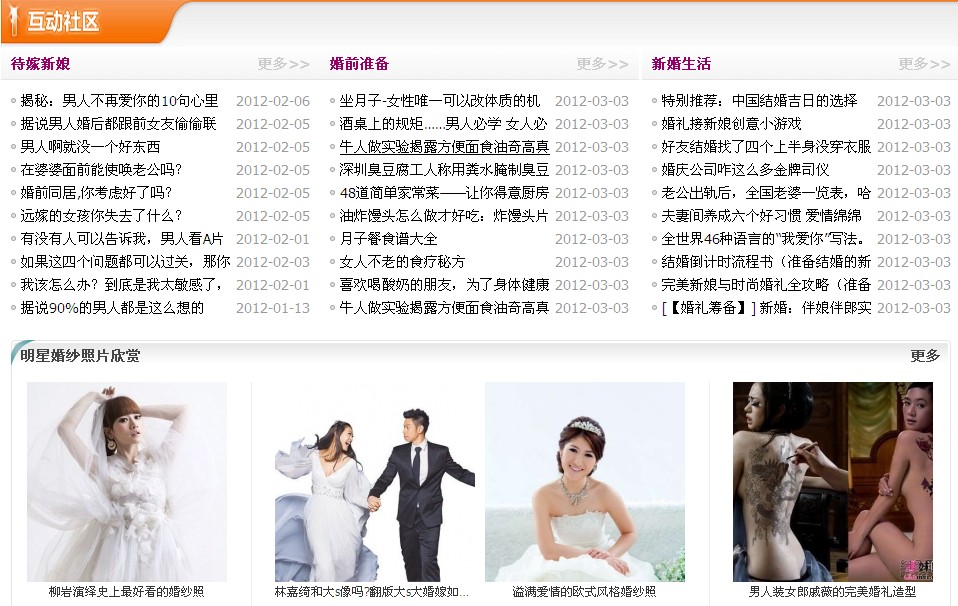Open article 有没有人可以告诉我，男人看A片
The image size is (958, 606).
click(122, 239)
